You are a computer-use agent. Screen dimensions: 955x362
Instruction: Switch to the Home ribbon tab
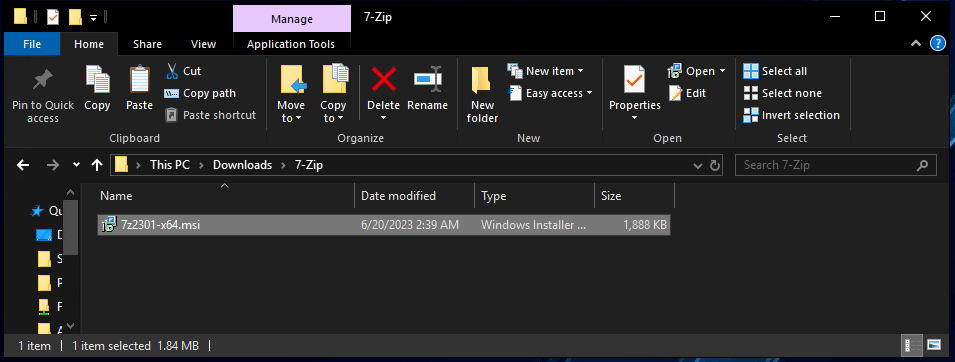click(x=89, y=44)
